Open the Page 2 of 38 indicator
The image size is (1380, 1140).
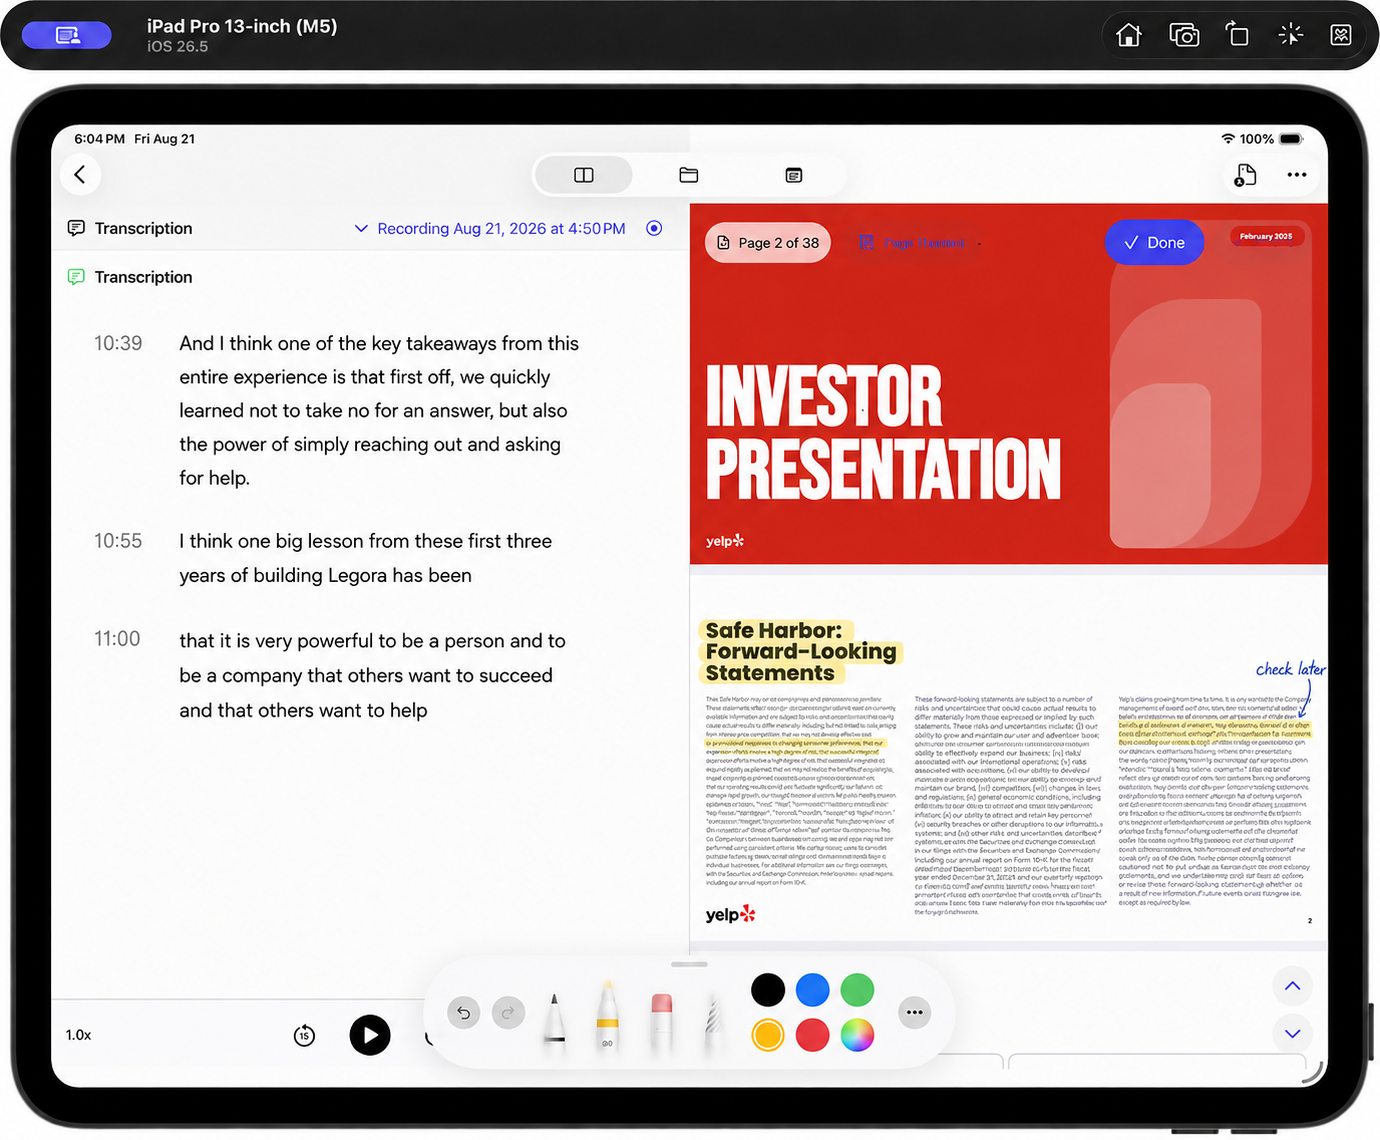(x=768, y=243)
